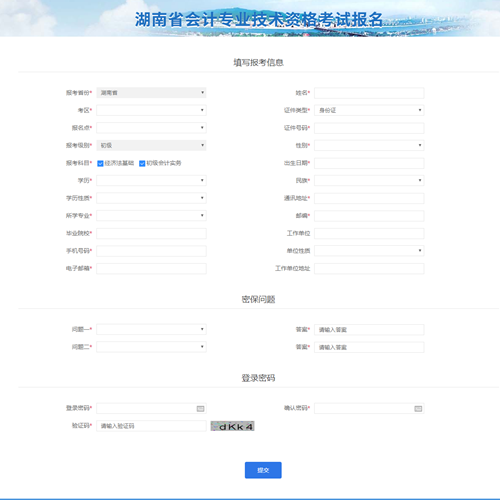Viewport: 500px width, 500px height.
Task: Focus the 手机号码 input field
Action: tap(151, 251)
